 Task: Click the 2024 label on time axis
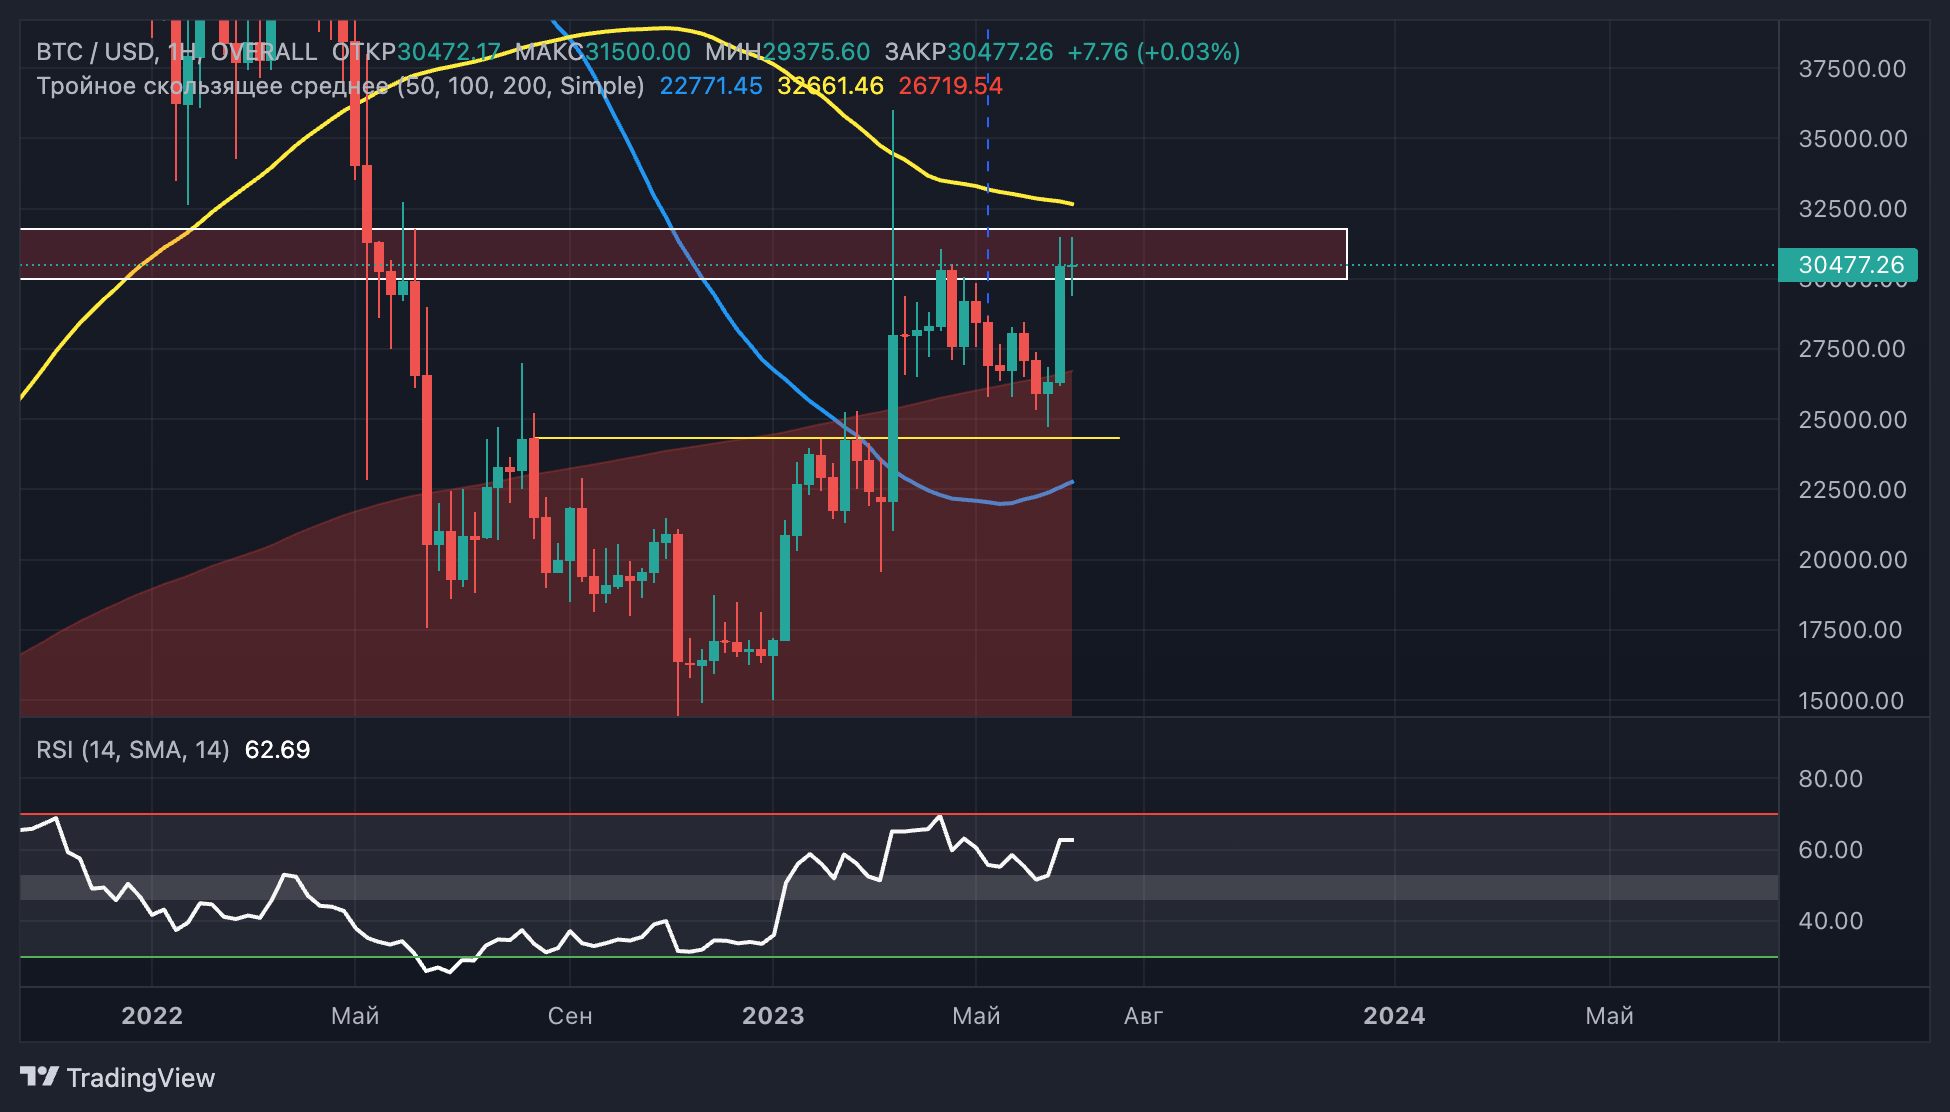(x=1394, y=1016)
